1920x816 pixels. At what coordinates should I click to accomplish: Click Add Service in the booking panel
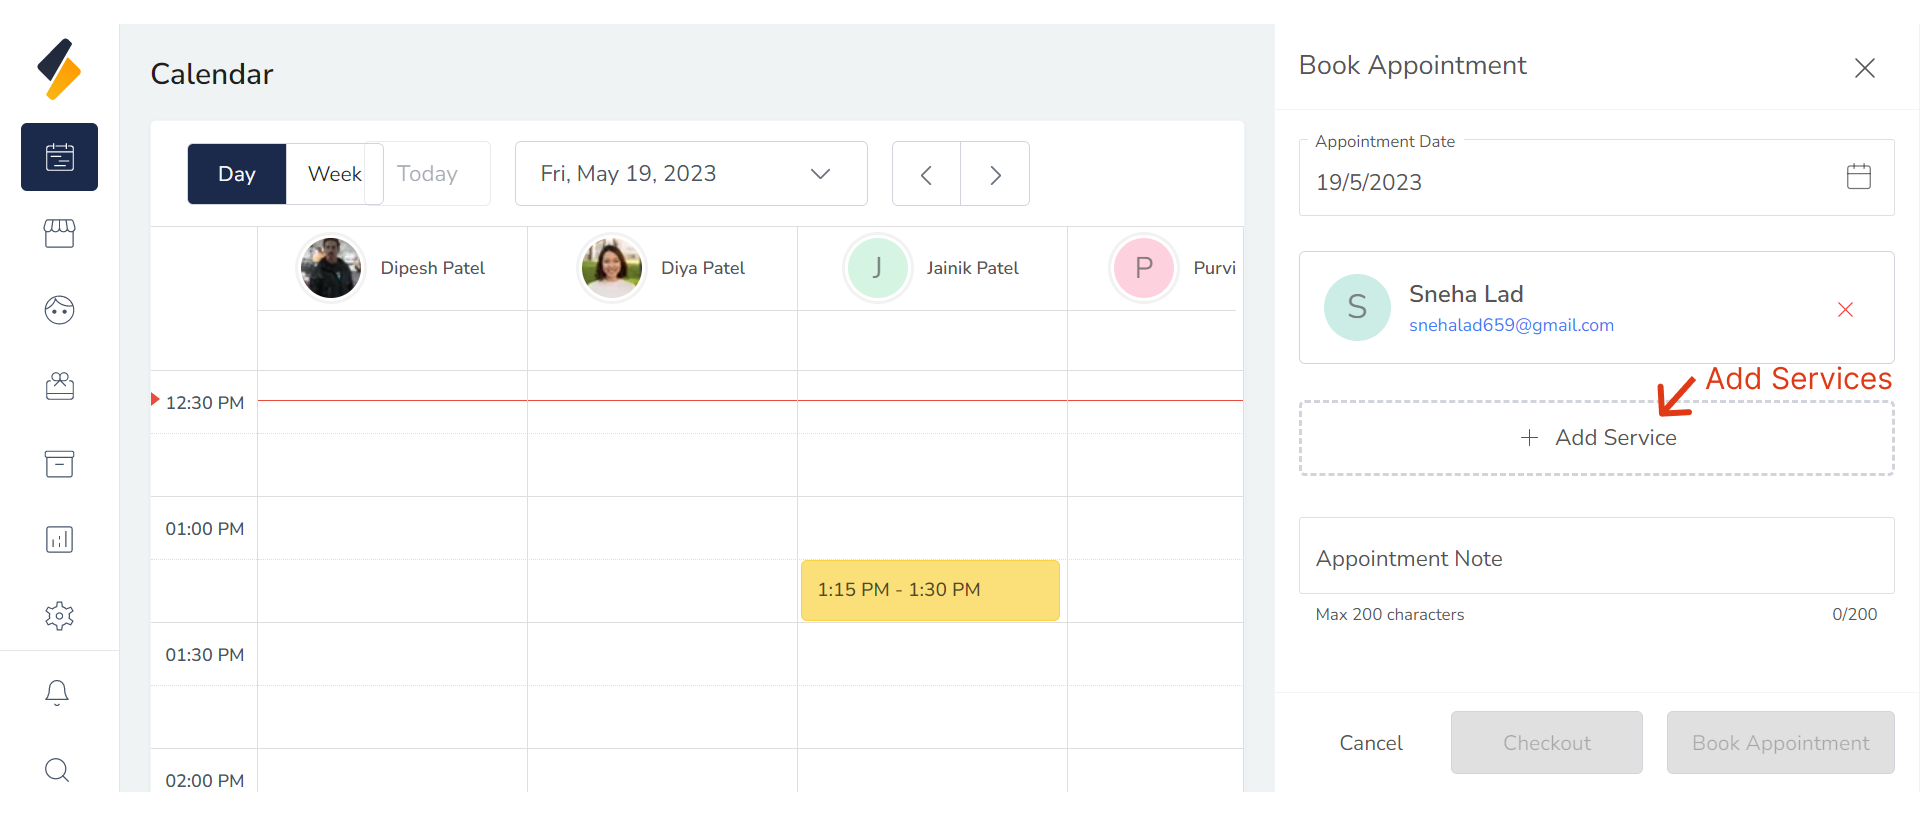click(x=1596, y=438)
